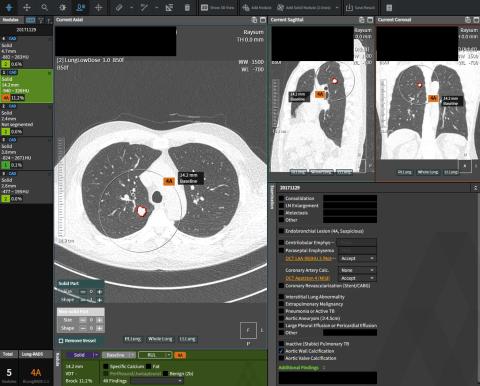Copy the Current Sagittal view icon
The width and height of the screenshot is (480, 386).
pos(362,20)
